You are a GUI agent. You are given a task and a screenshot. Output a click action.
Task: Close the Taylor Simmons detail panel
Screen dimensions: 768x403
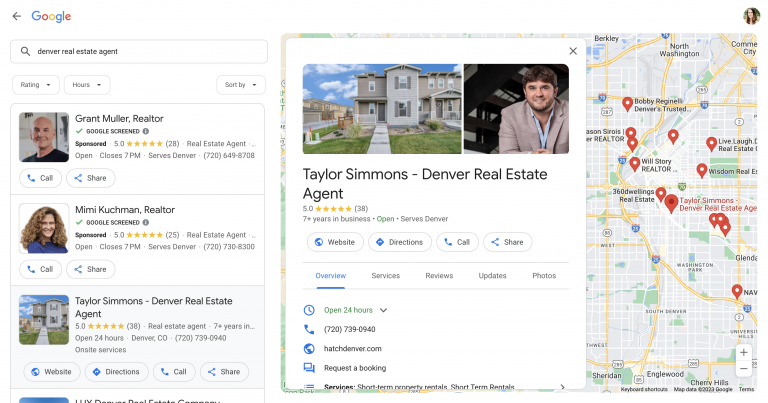click(573, 51)
